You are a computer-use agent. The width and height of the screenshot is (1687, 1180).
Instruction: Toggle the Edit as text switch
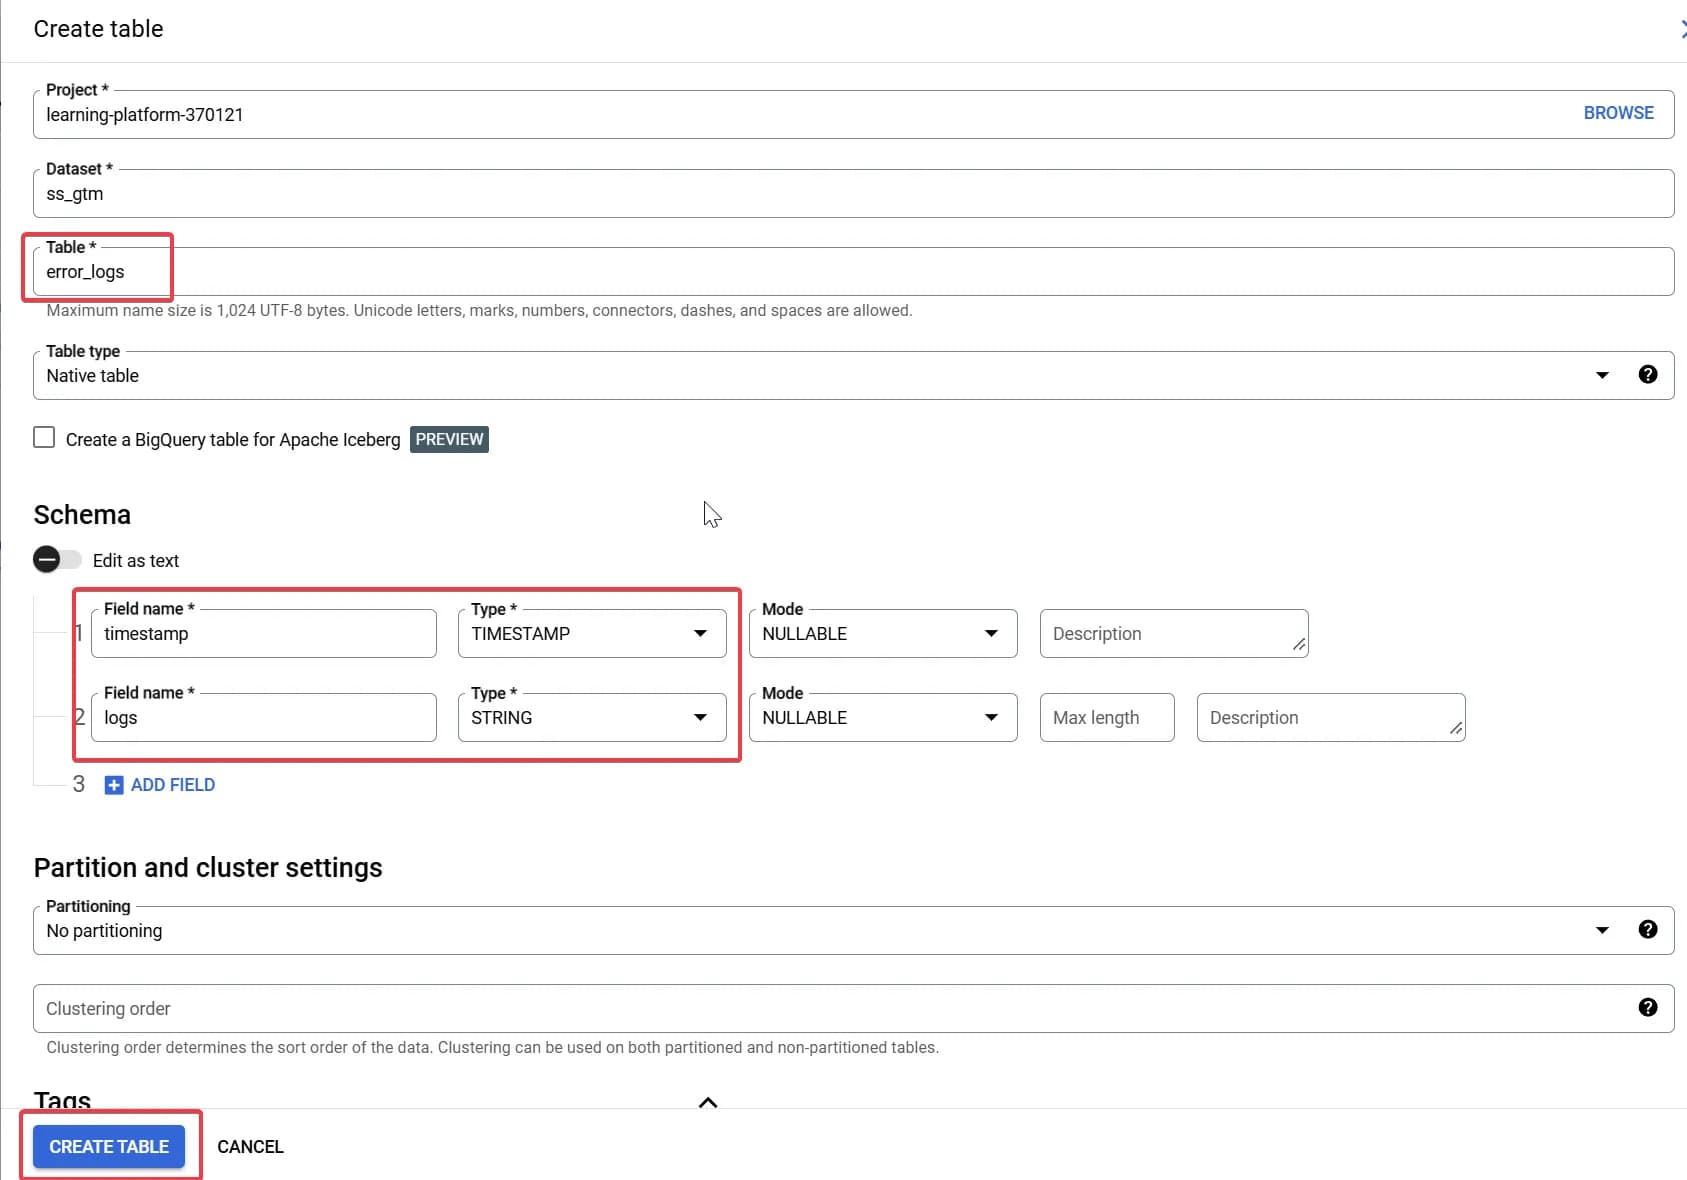(56, 559)
